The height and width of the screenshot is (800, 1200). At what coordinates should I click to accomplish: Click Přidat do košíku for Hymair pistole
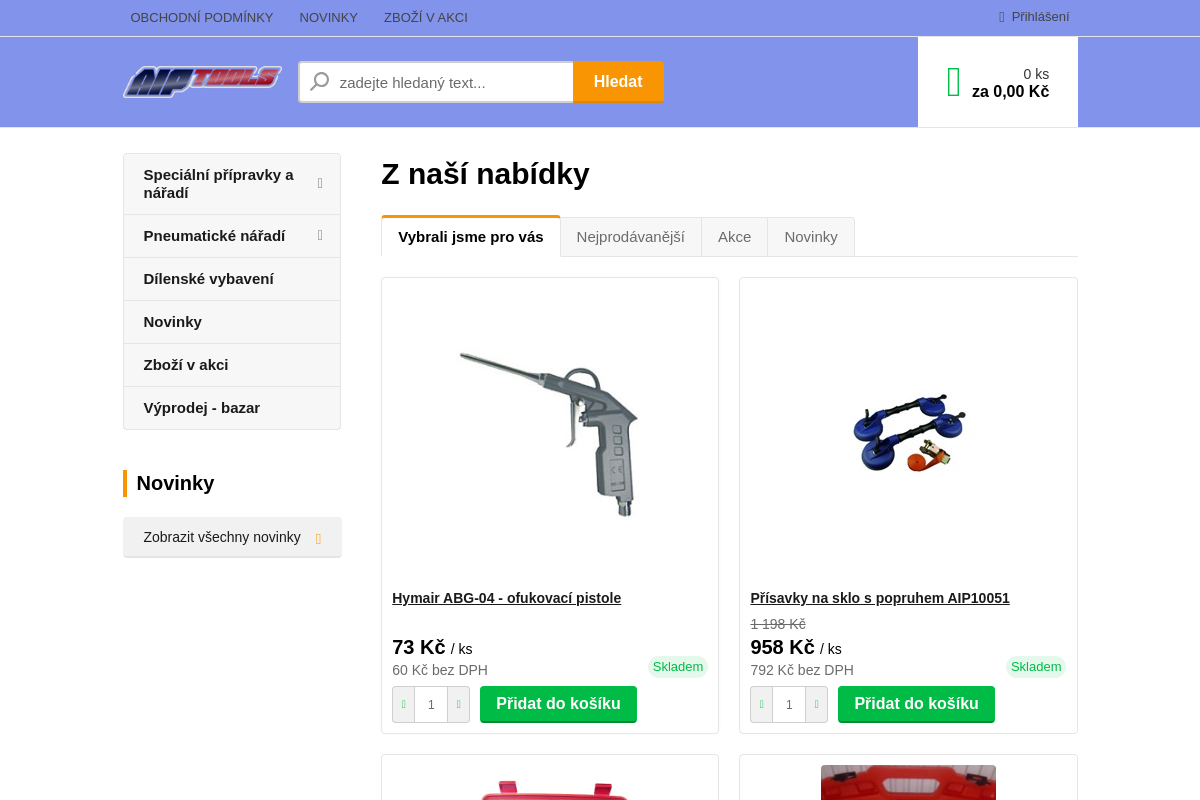558,704
